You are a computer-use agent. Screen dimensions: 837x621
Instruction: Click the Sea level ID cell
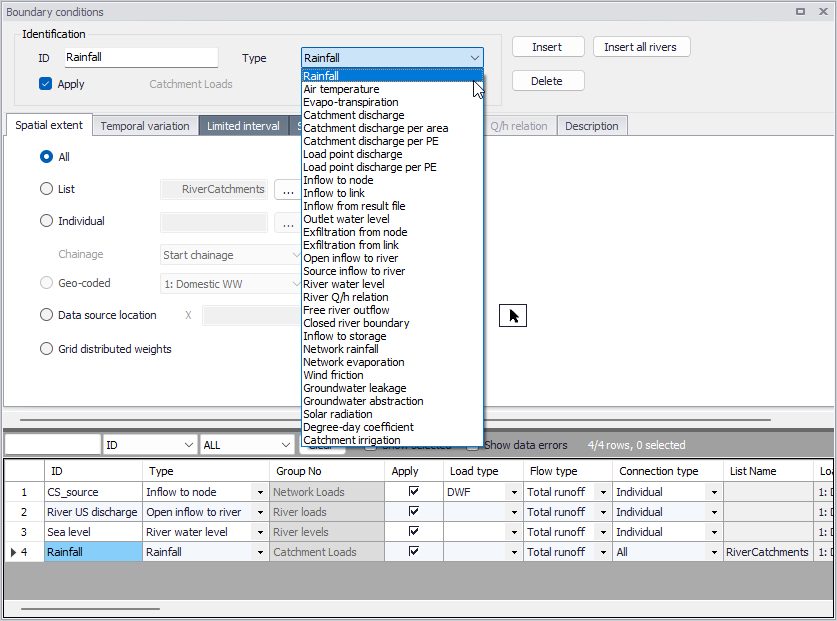coord(93,532)
